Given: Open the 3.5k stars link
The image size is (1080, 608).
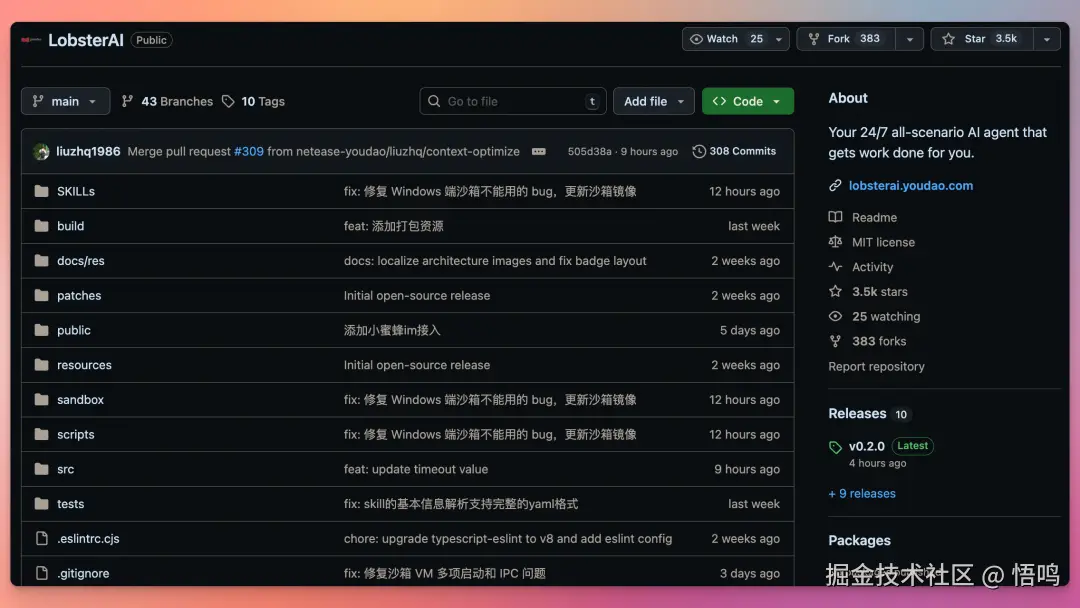Looking at the screenshot, I should pos(880,292).
